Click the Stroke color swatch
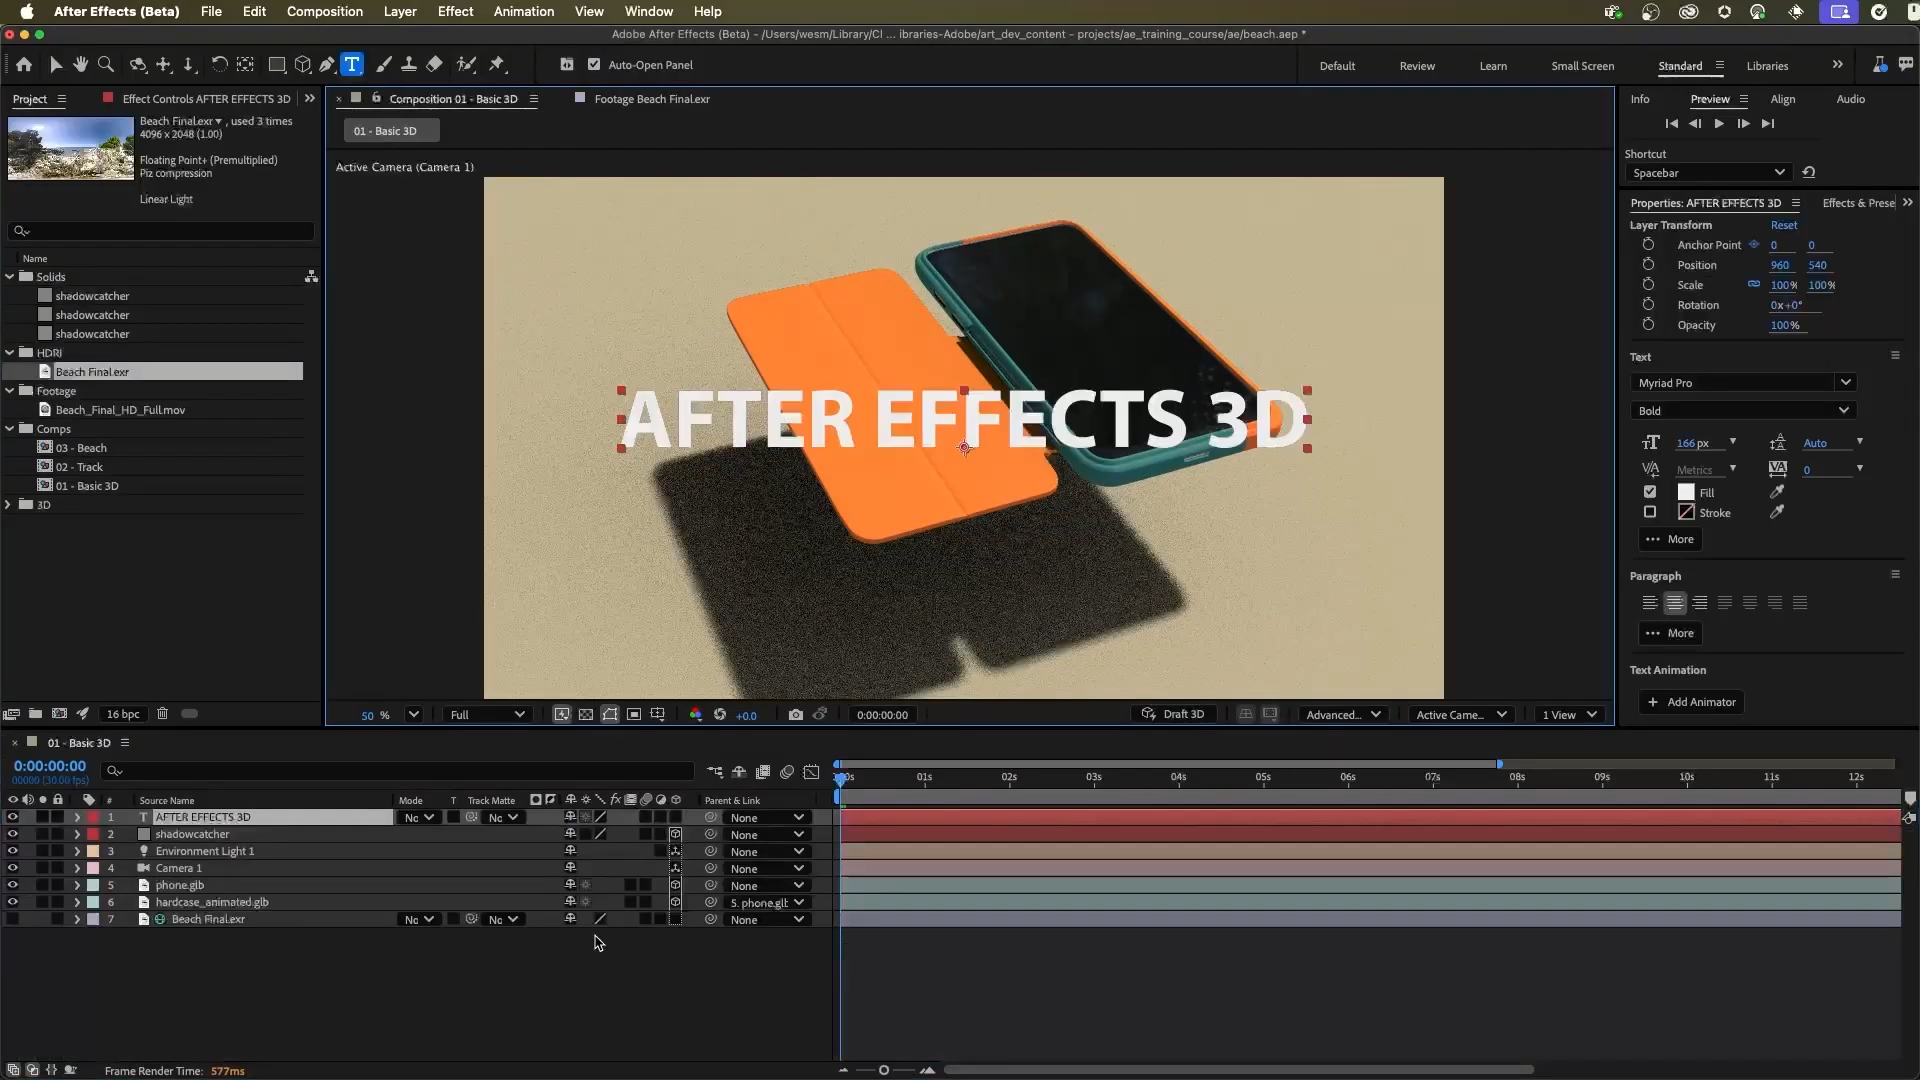1920x1080 pixels. 1686,512
